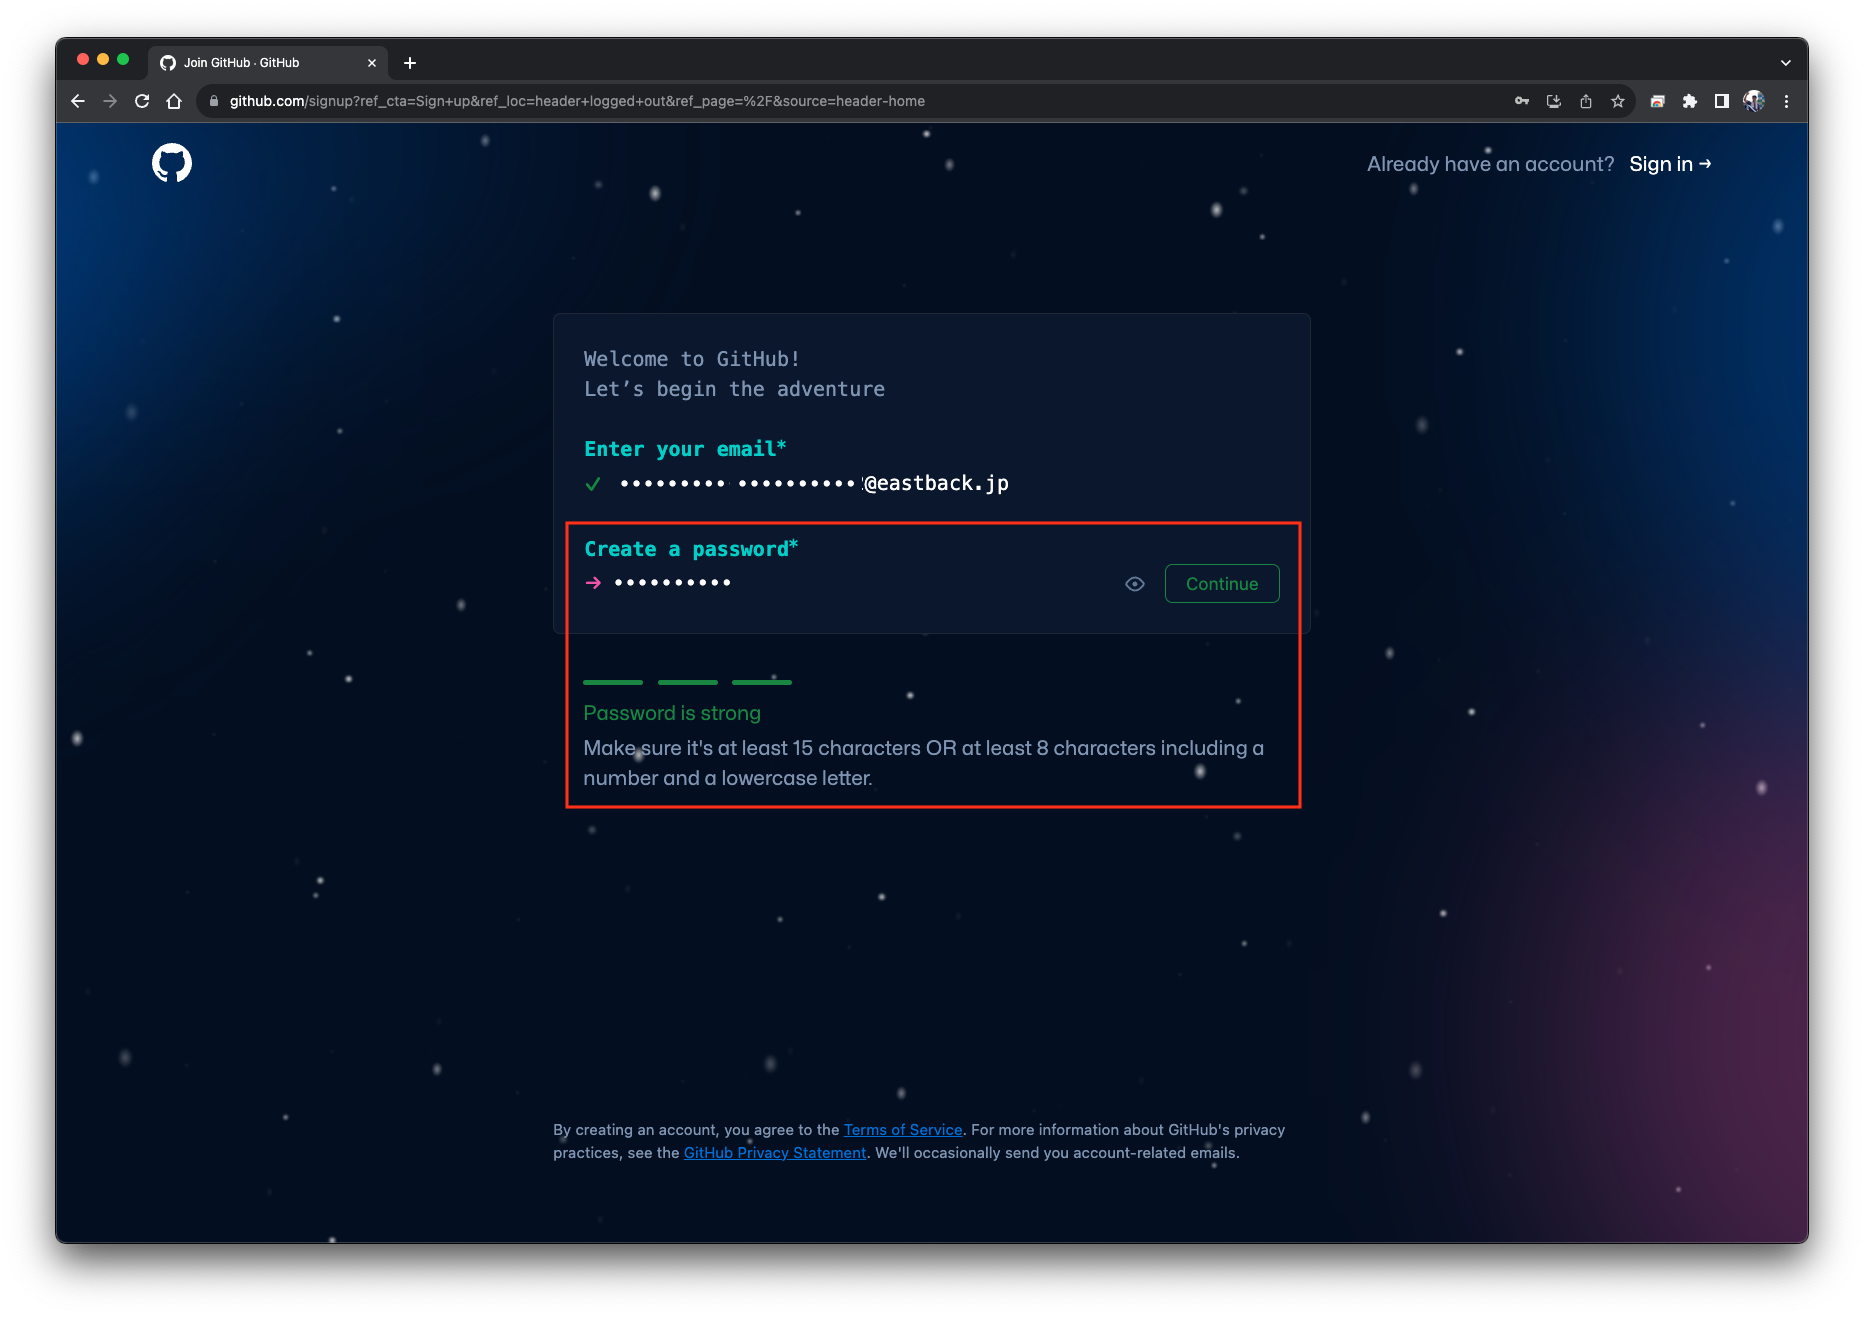The height and width of the screenshot is (1317, 1864).
Task: Click the 'Welcome to GitHub!' heading
Action: (x=692, y=359)
